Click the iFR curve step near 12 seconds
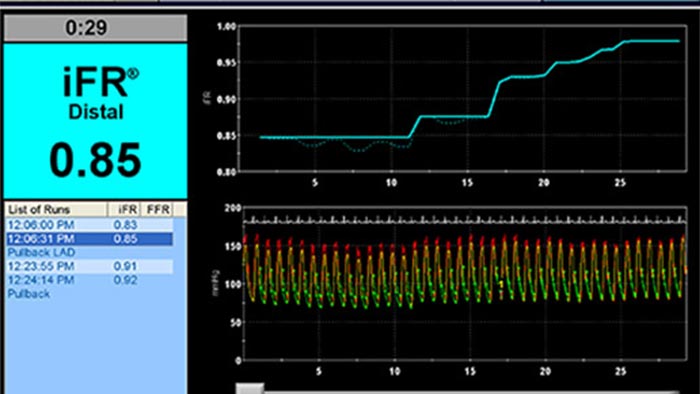Viewport: 700px width, 394px height. click(x=415, y=127)
